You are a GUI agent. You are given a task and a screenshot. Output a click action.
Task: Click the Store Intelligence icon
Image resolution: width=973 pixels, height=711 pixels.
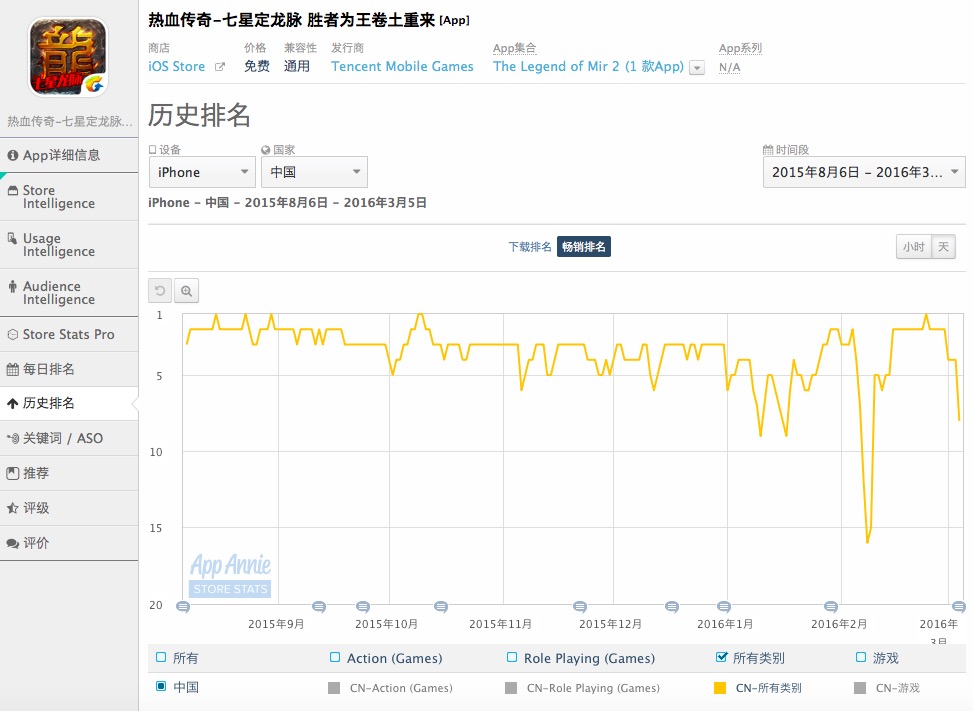12,190
